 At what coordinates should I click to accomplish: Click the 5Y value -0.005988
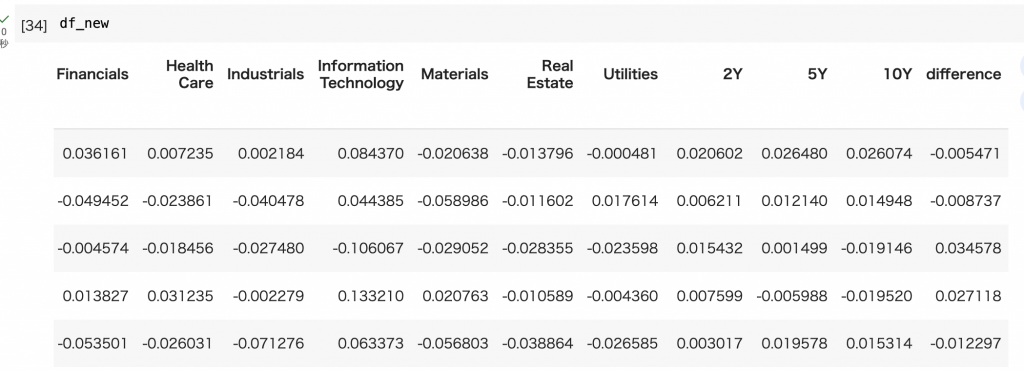click(x=792, y=297)
